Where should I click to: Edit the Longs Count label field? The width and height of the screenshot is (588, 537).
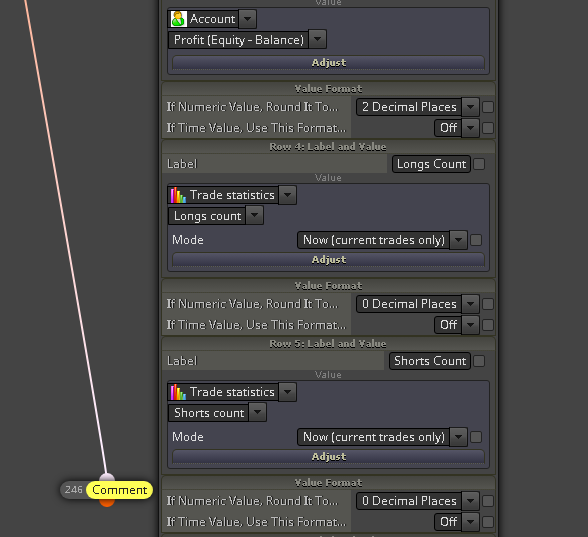point(431,164)
